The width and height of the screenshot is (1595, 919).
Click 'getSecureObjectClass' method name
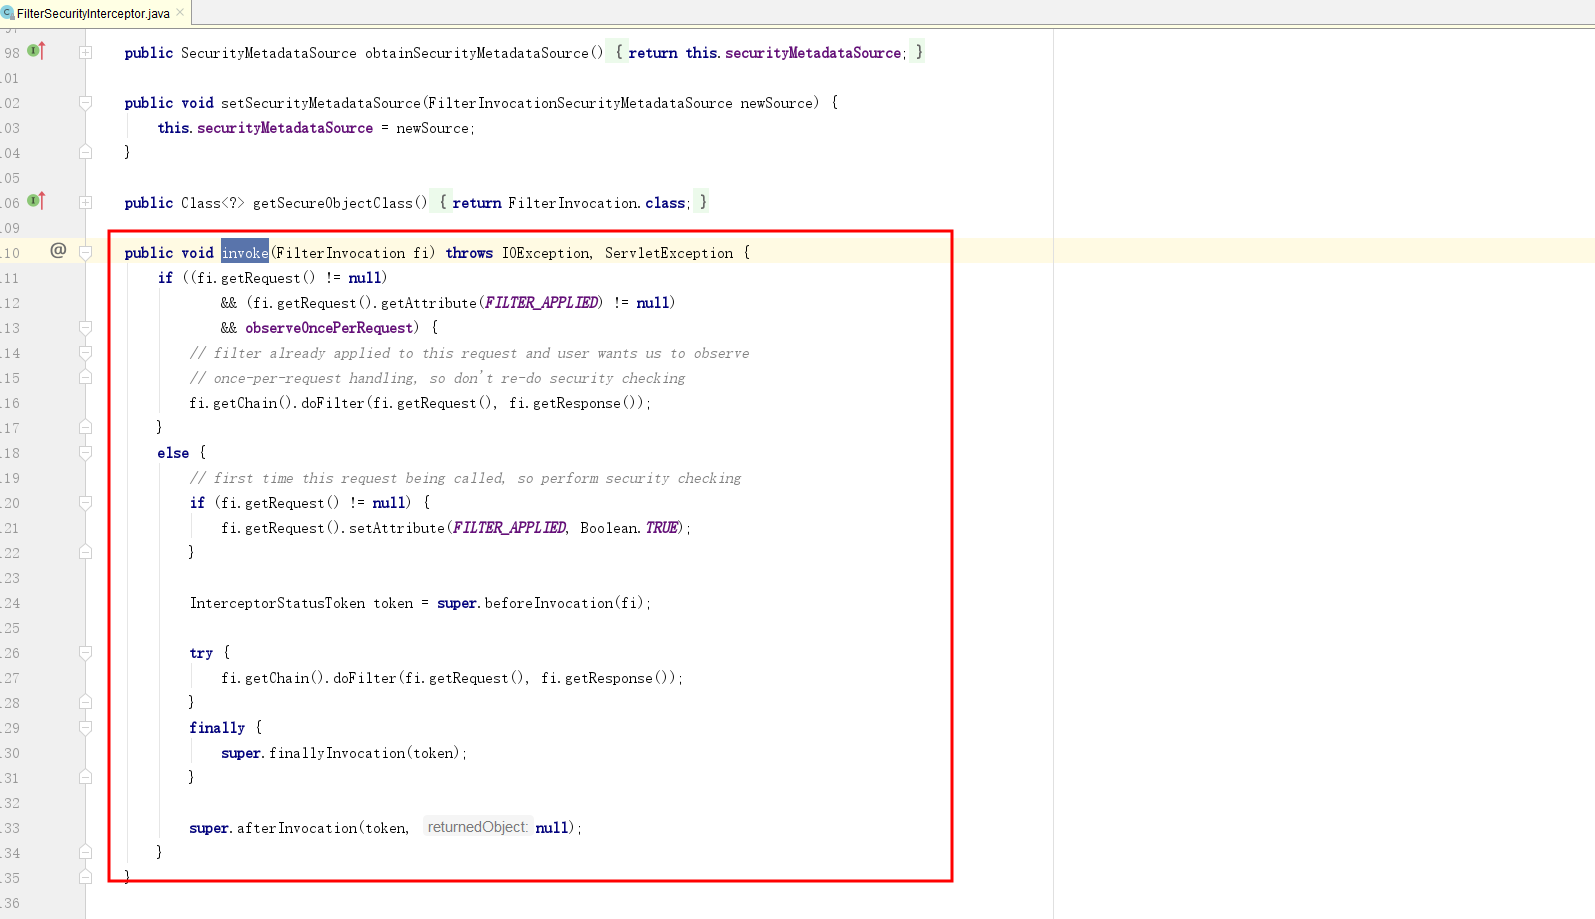point(333,203)
